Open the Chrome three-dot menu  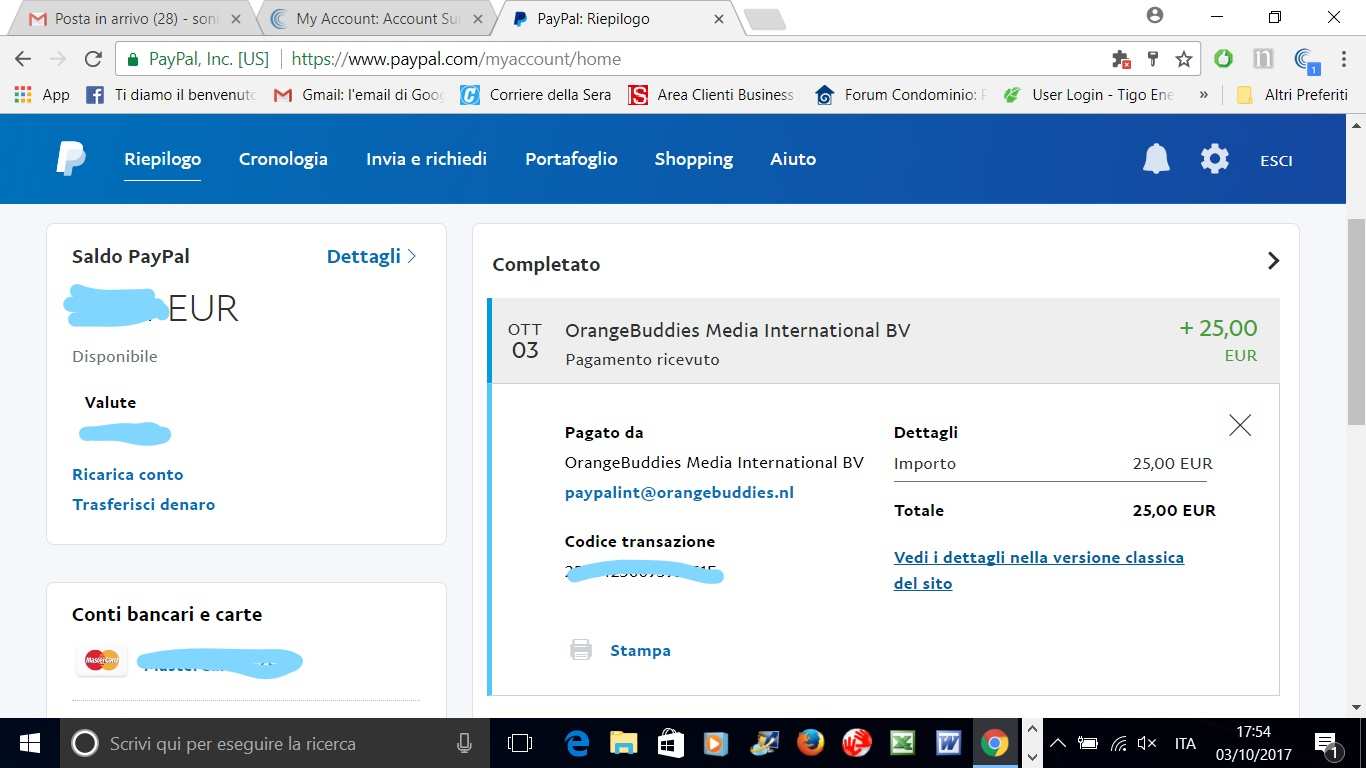coord(1343,59)
